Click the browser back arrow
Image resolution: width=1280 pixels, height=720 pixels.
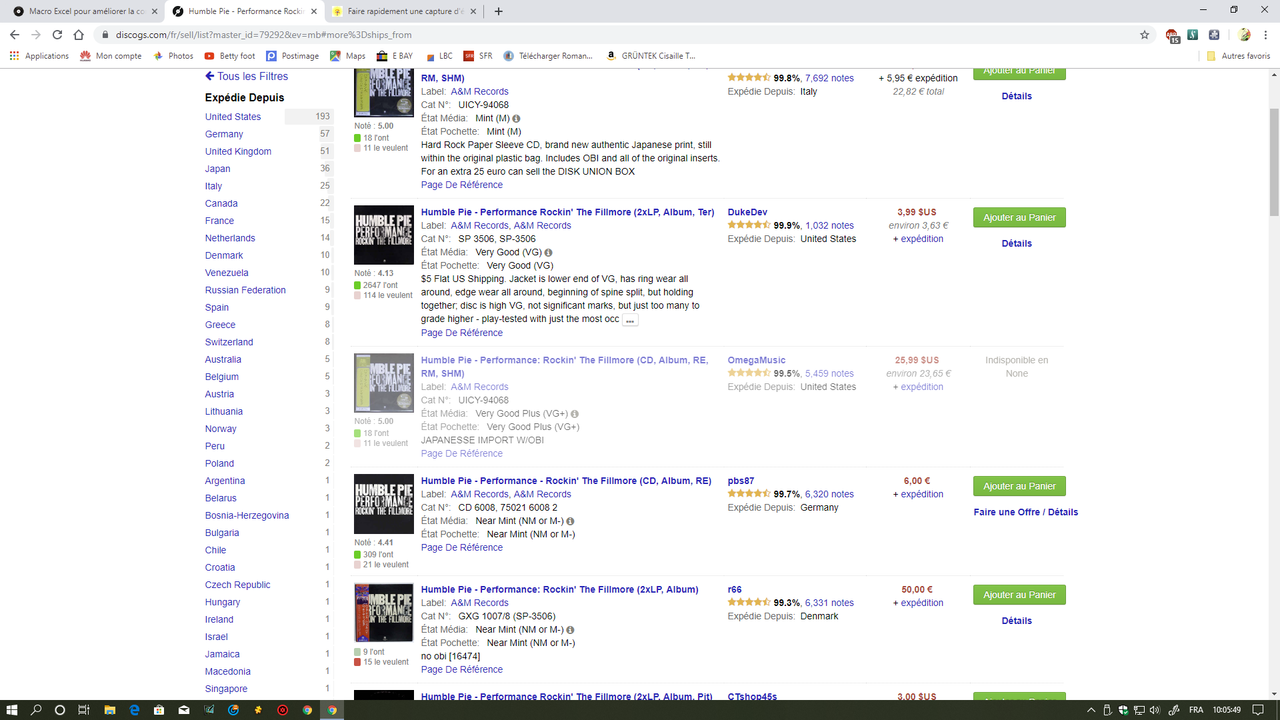coord(15,34)
